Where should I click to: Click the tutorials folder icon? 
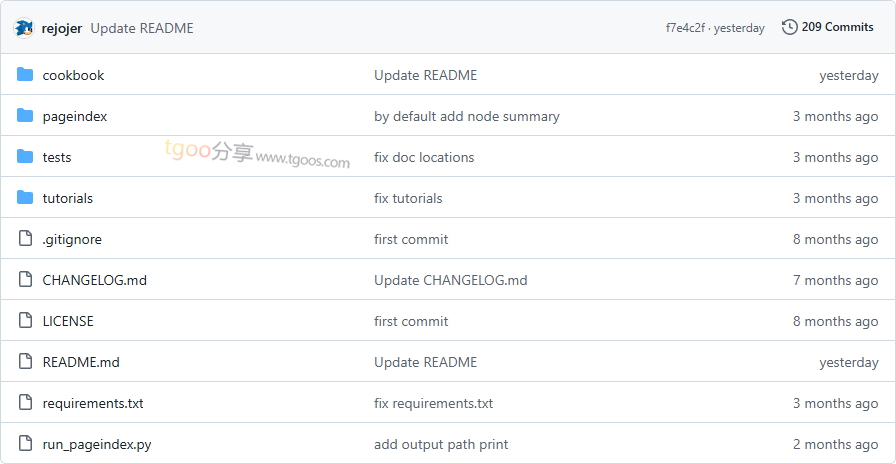(x=25, y=198)
